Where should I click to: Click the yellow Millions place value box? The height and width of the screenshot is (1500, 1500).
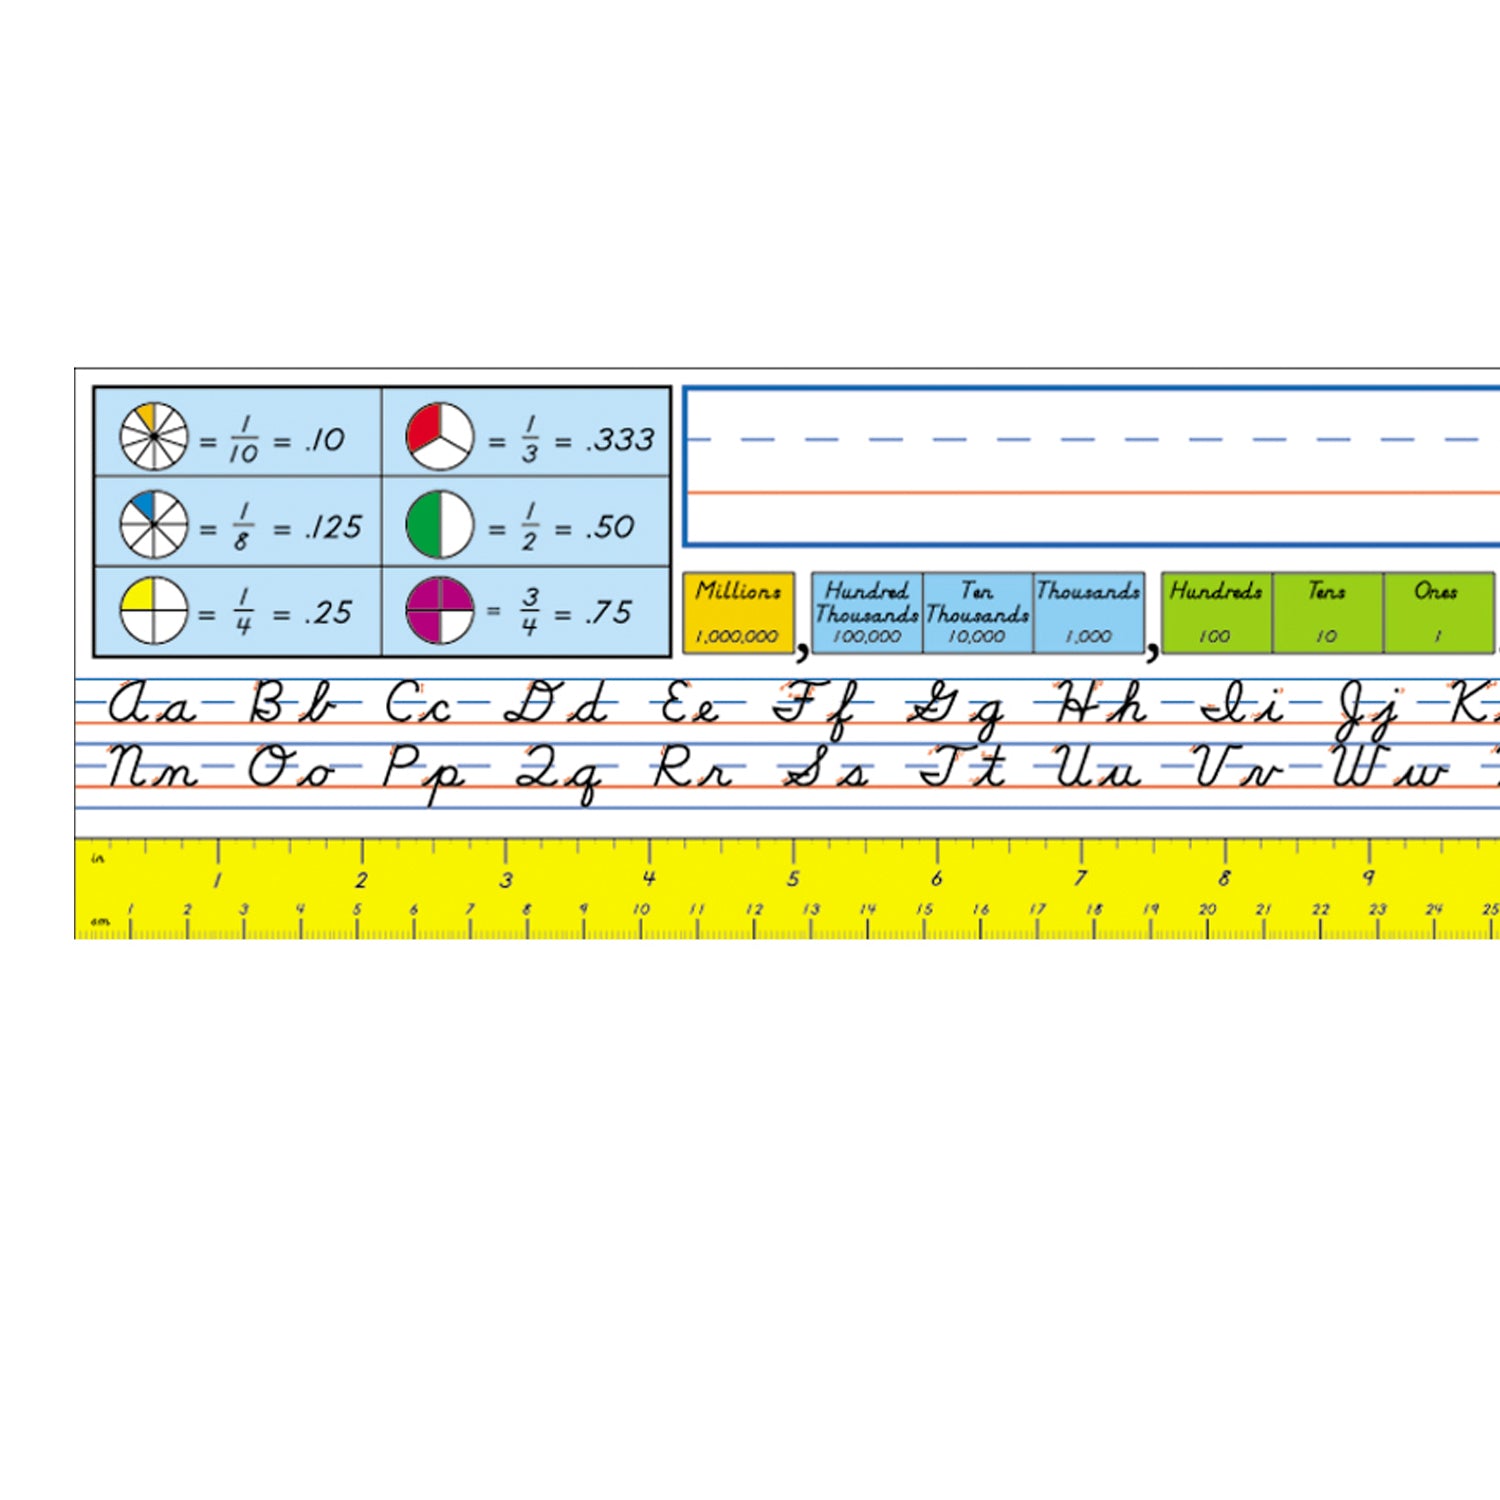(x=738, y=612)
